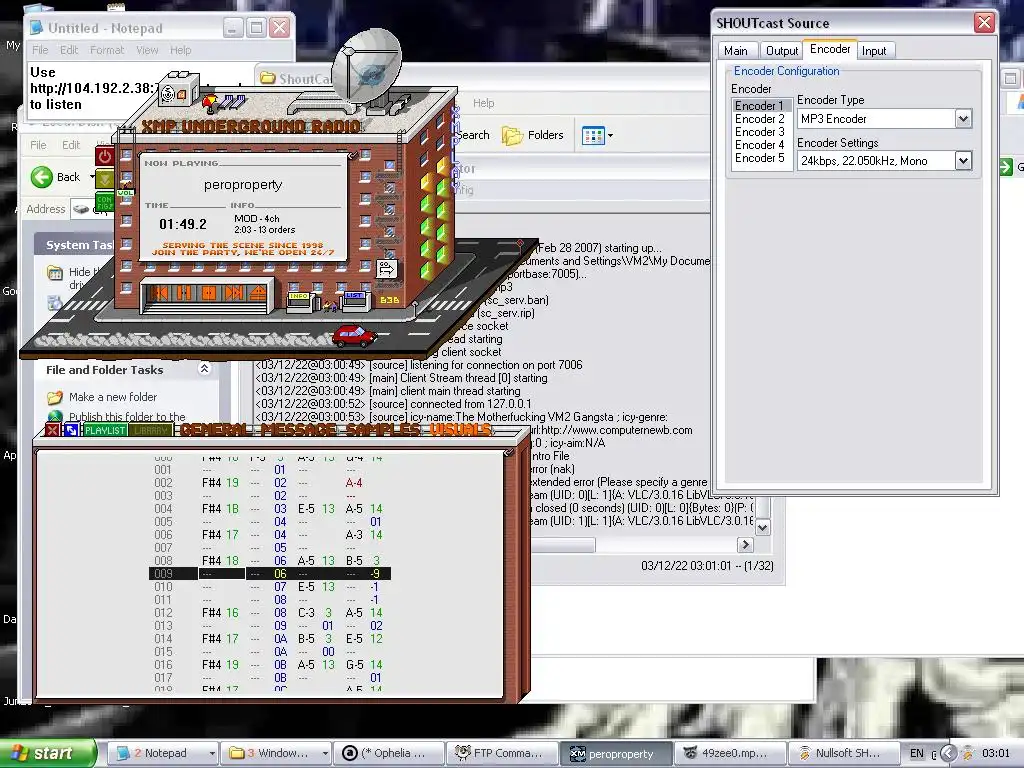Viewport: 1024px width, 768px height.
Task: Open Notepad's View menu
Action: click(x=147, y=50)
